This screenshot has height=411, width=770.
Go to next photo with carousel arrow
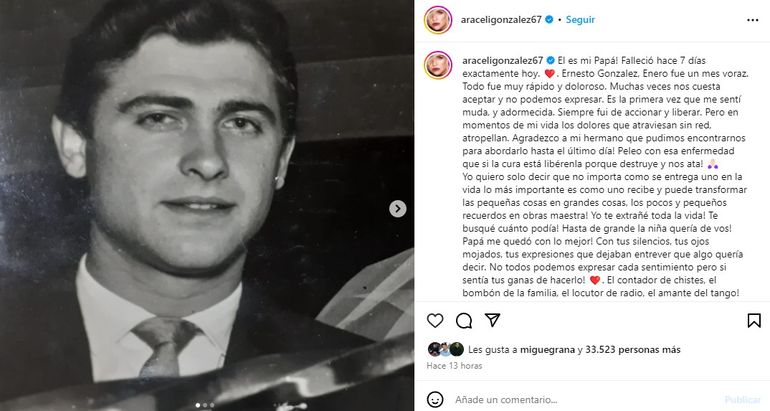point(398,209)
